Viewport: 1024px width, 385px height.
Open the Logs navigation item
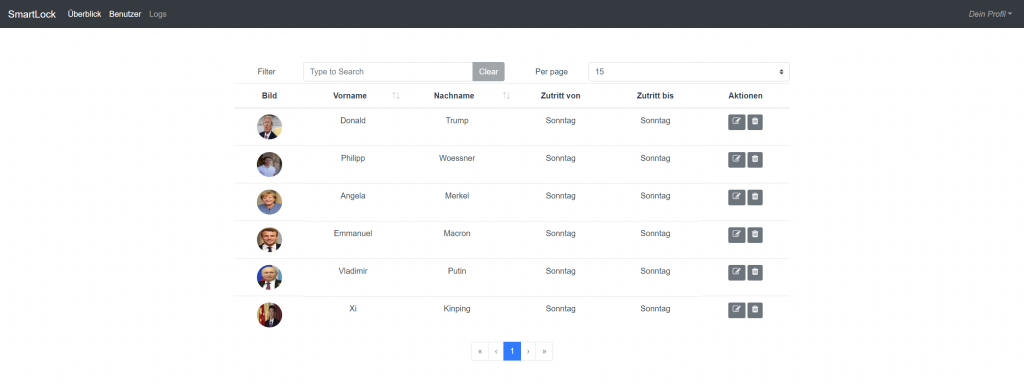pos(157,14)
